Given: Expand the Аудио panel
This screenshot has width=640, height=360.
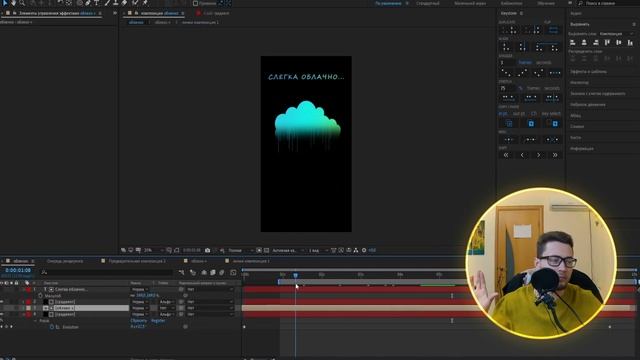Looking at the screenshot, I should 576,13.
